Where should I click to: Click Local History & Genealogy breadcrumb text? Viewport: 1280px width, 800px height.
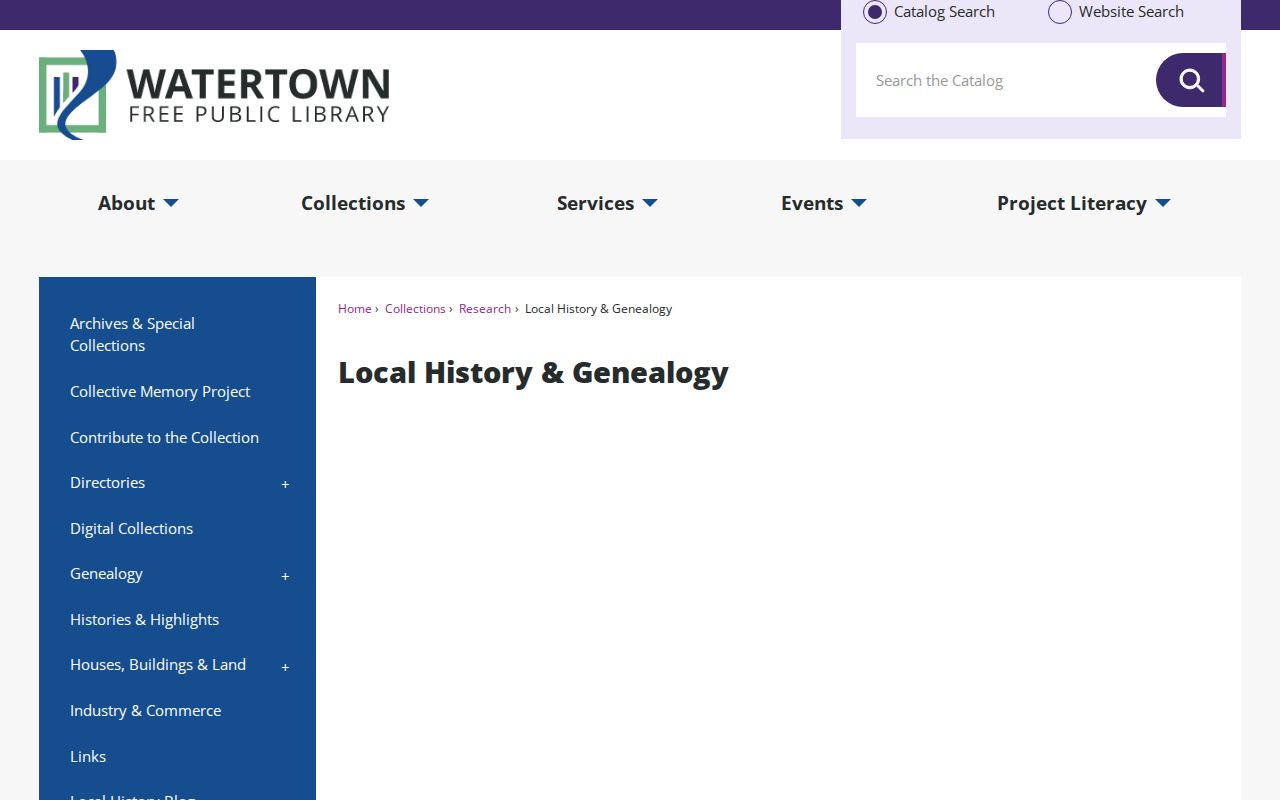click(x=598, y=309)
